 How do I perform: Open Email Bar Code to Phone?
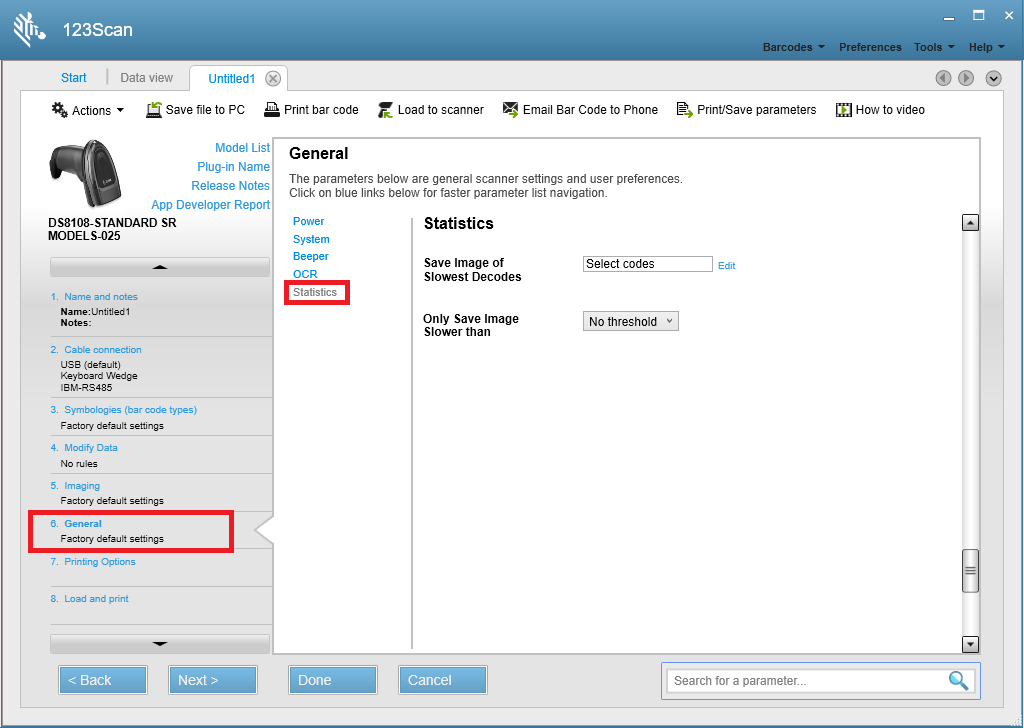pyautogui.click(x=510, y=110)
